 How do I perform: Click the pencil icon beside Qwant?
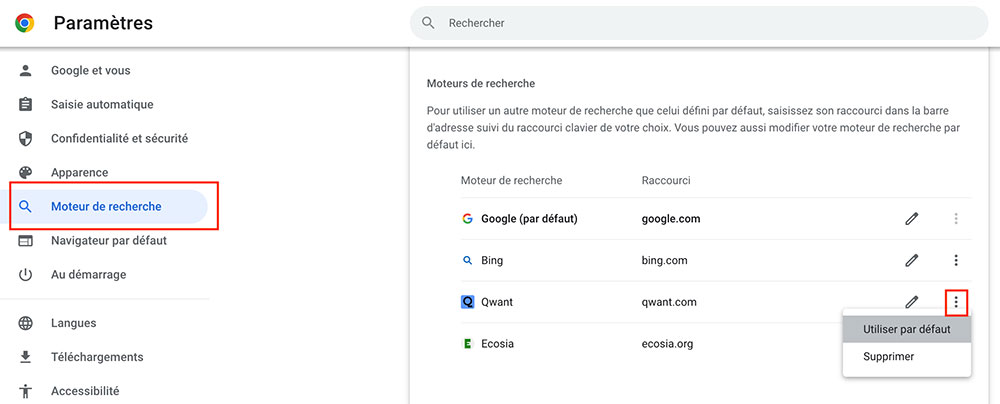912,302
